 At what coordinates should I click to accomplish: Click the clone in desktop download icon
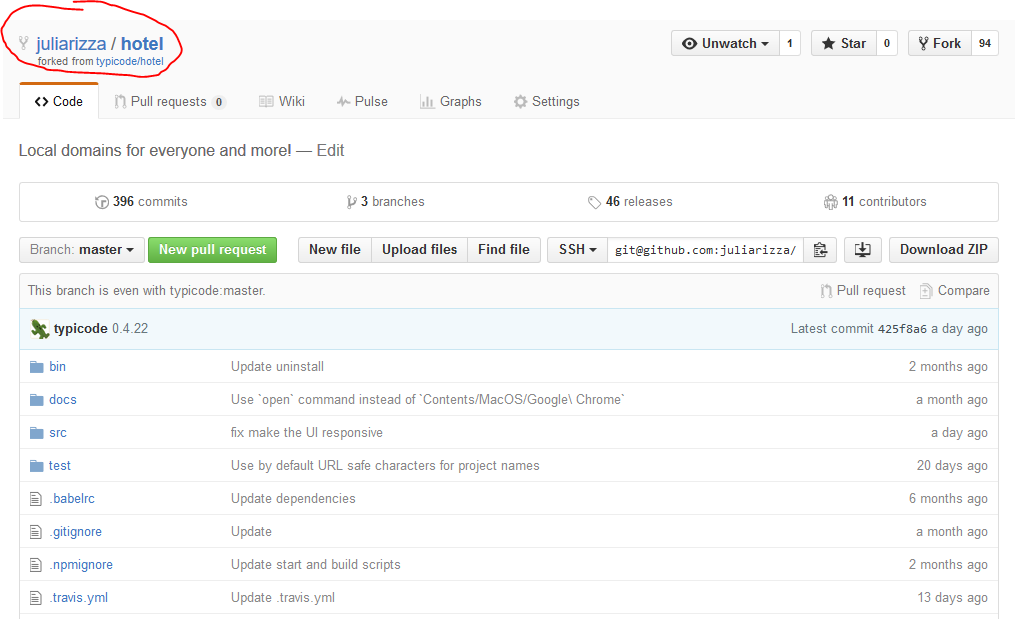click(x=863, y=250)
